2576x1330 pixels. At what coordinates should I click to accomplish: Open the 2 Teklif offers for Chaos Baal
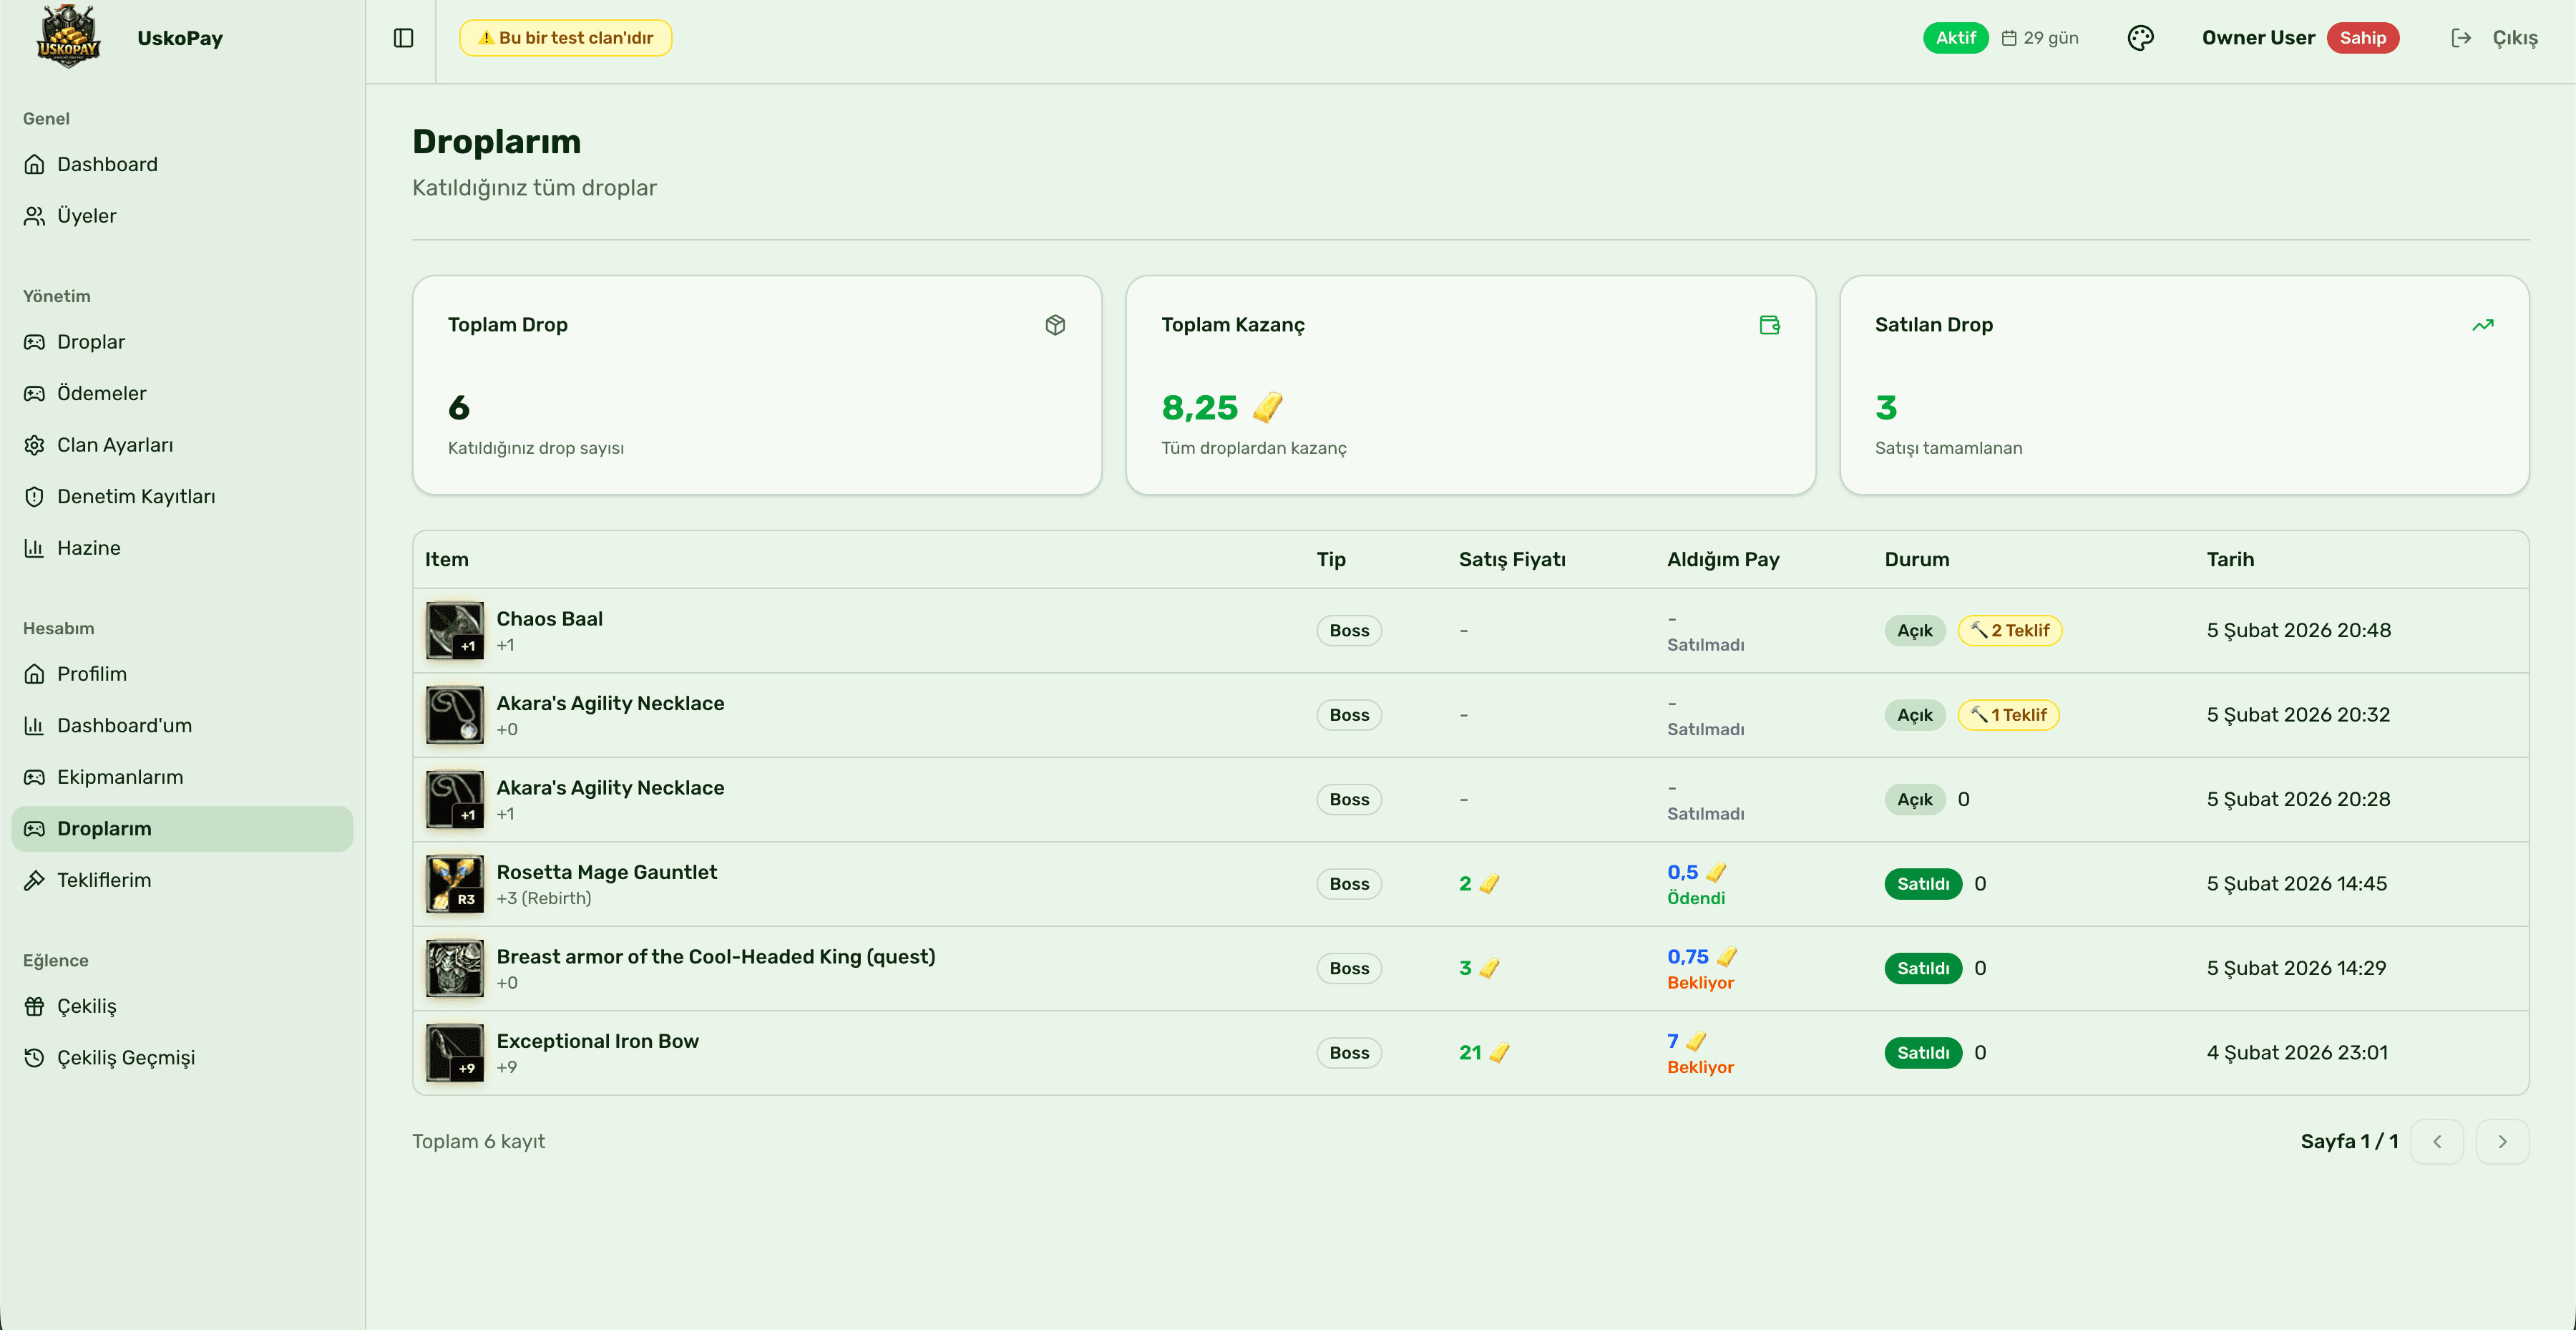(2010, 630)
